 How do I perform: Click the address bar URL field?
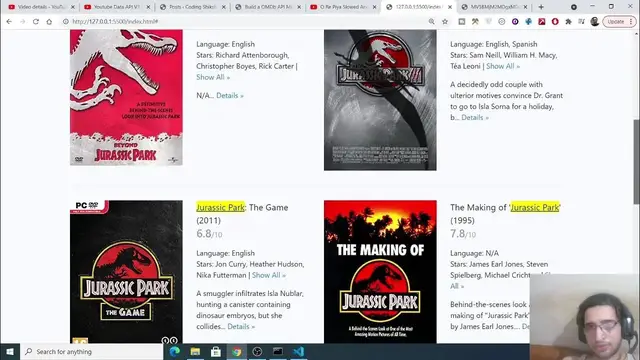coord(245,21)
